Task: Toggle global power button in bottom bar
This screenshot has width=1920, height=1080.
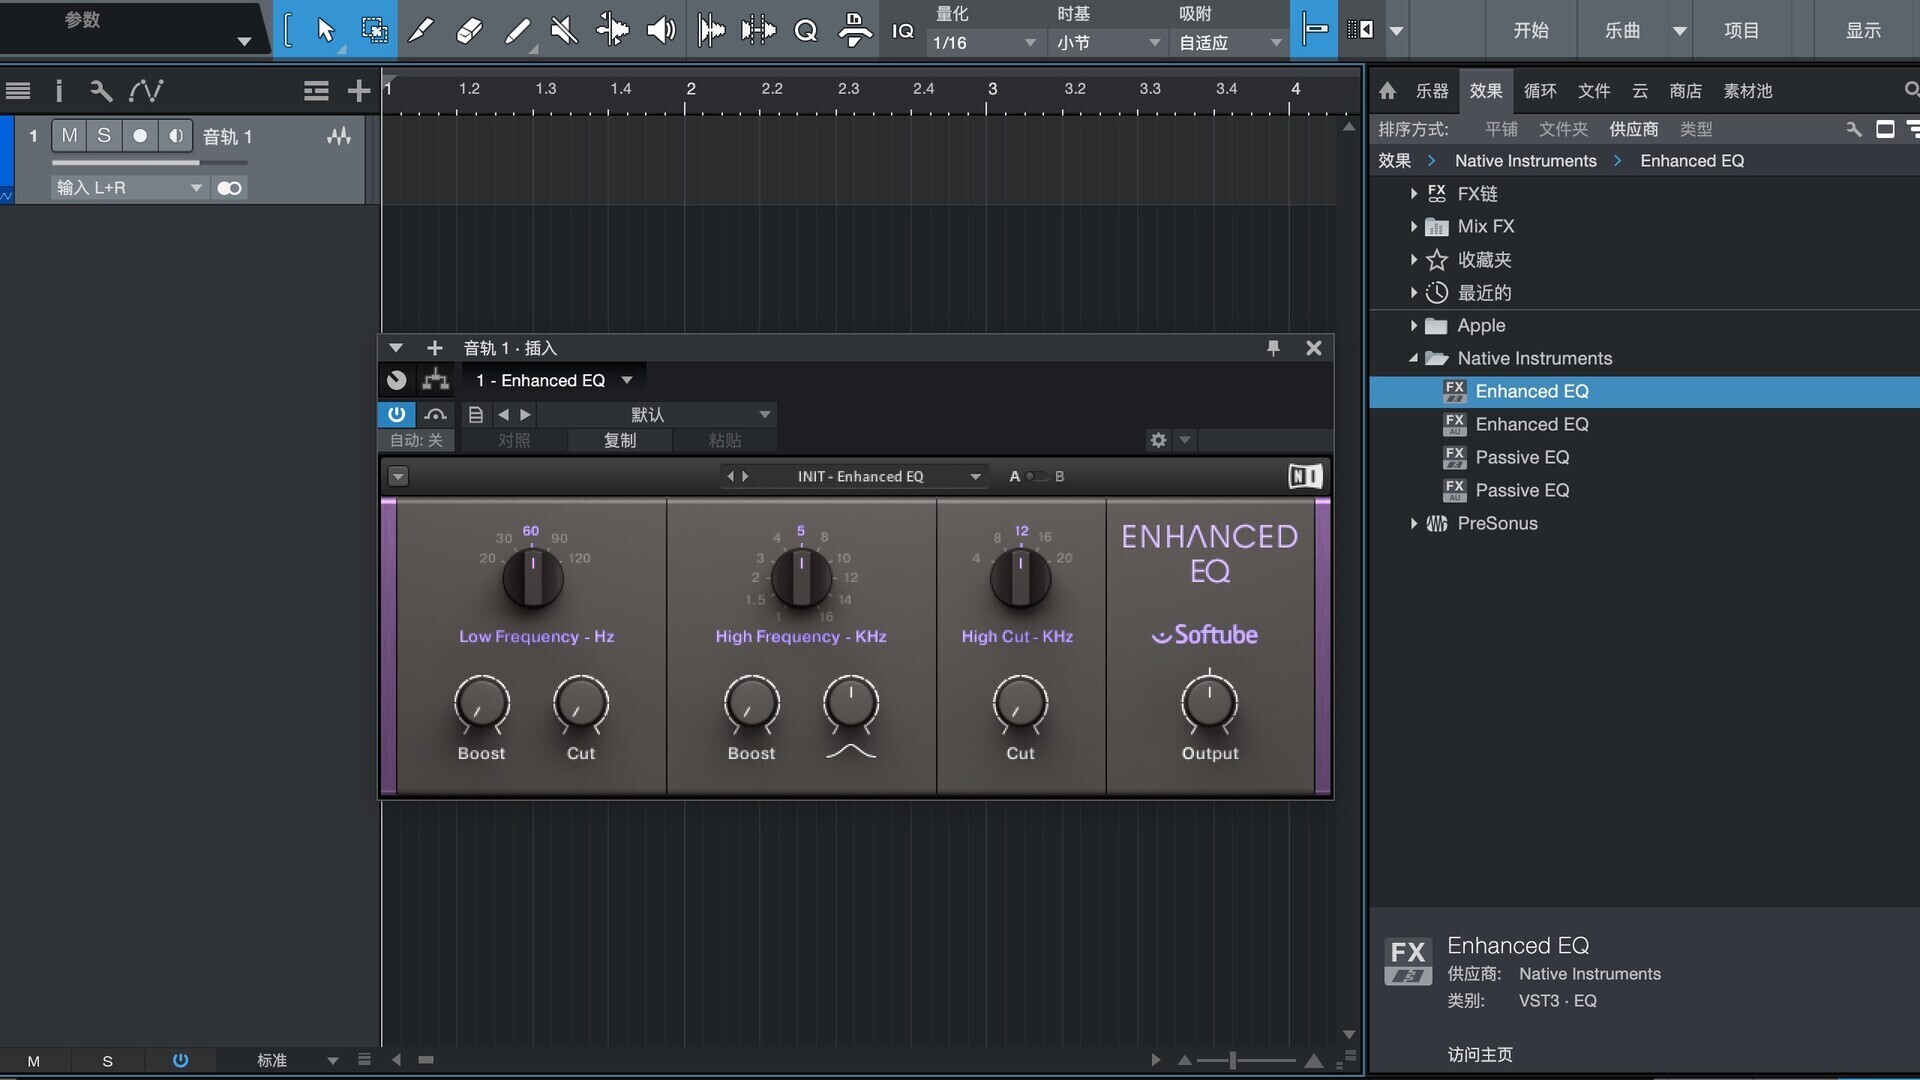Action: (x=180, y=1060)
